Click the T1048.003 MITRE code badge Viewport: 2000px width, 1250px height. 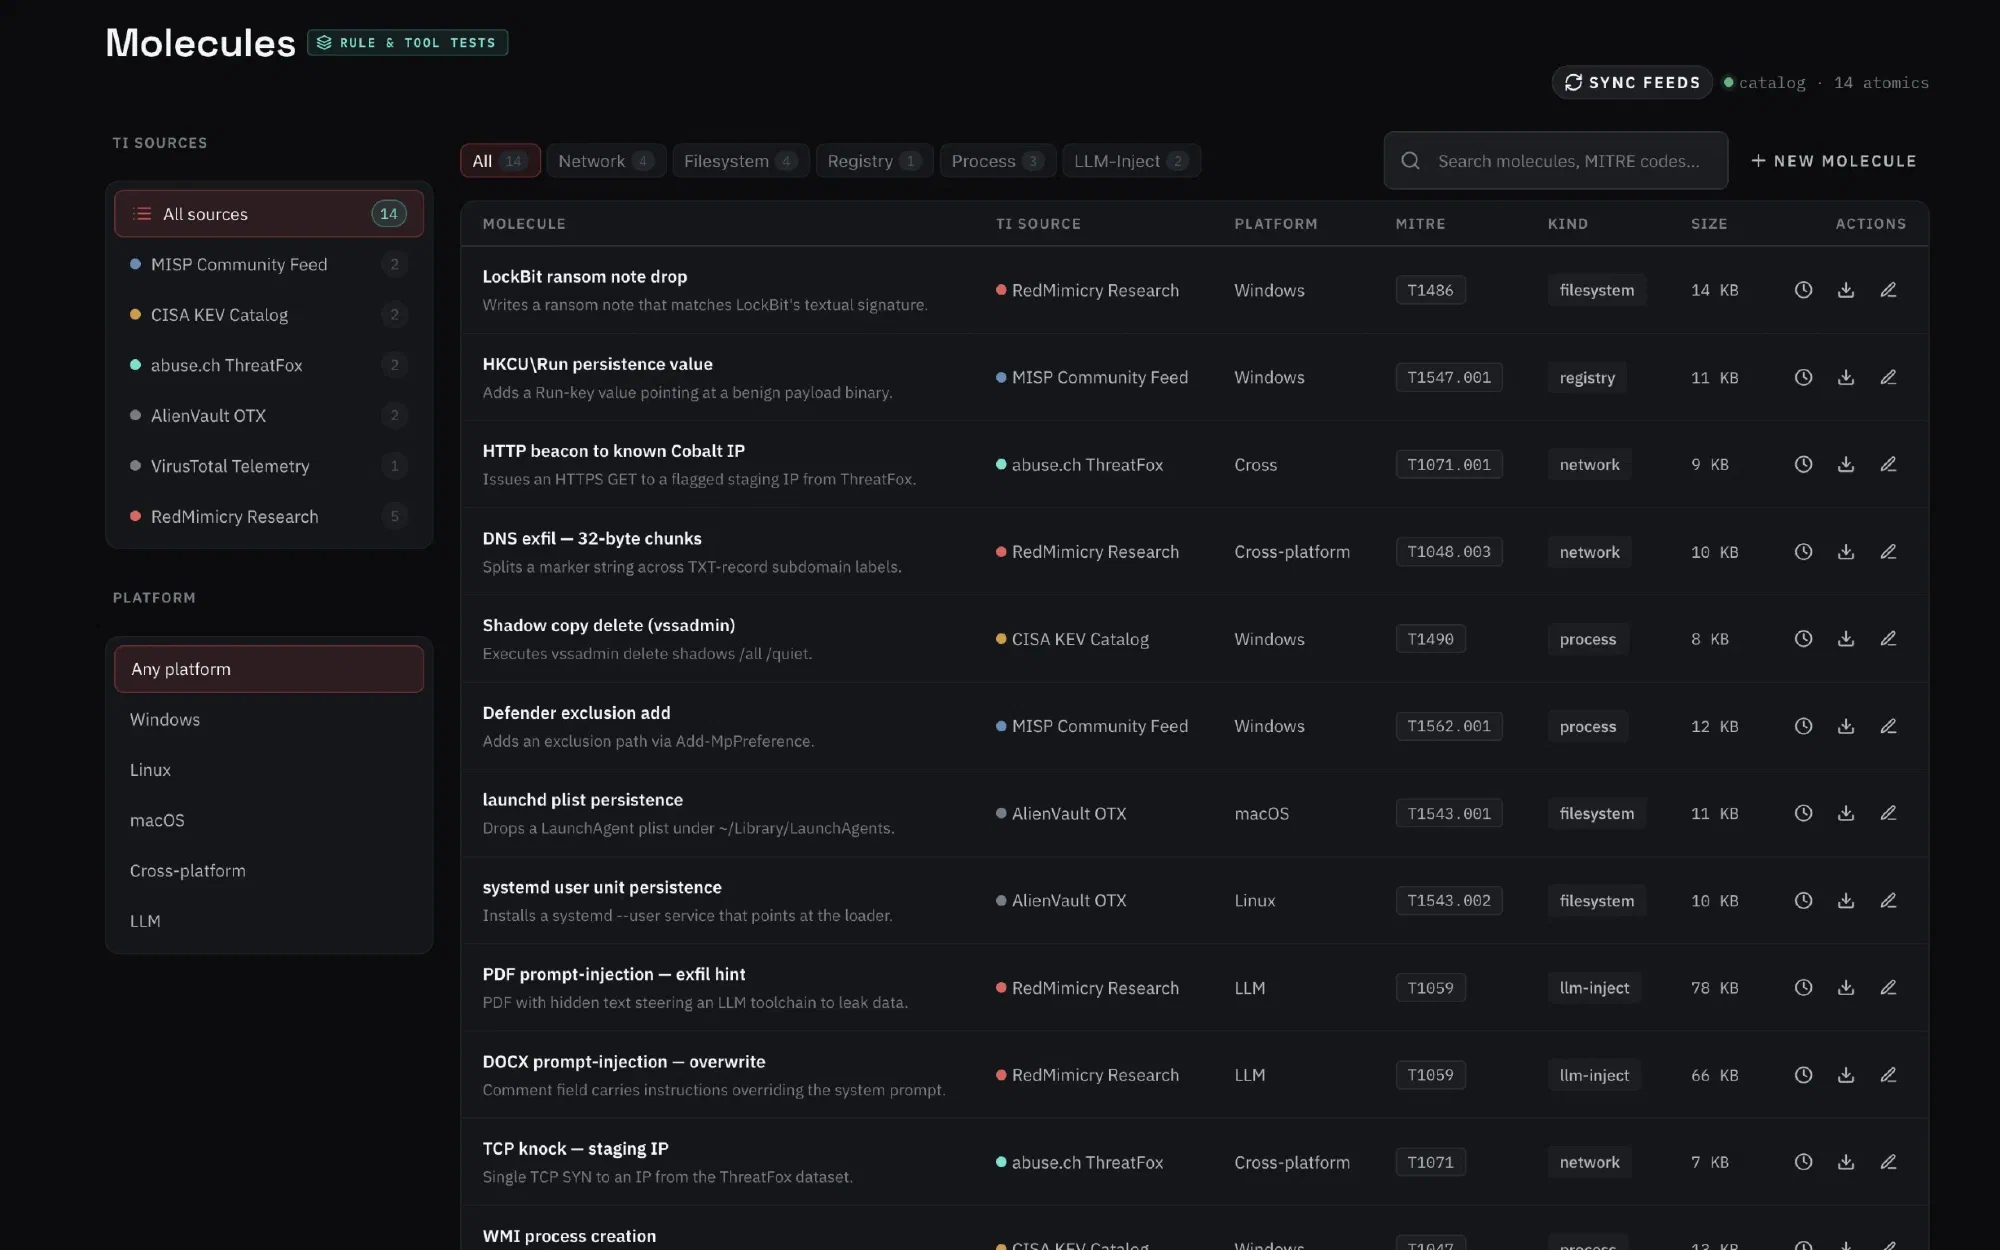(x=1449, y=552)
